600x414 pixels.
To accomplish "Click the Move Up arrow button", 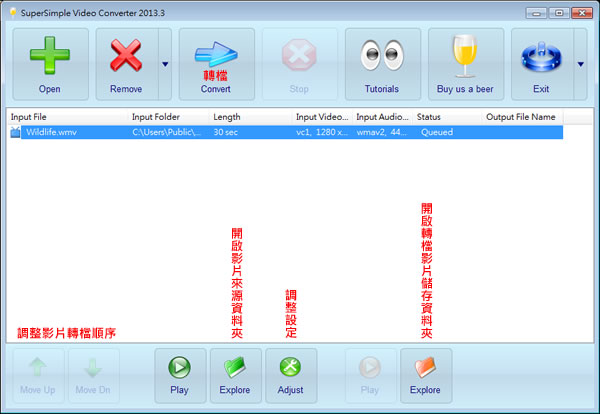I will coord(38,376).
